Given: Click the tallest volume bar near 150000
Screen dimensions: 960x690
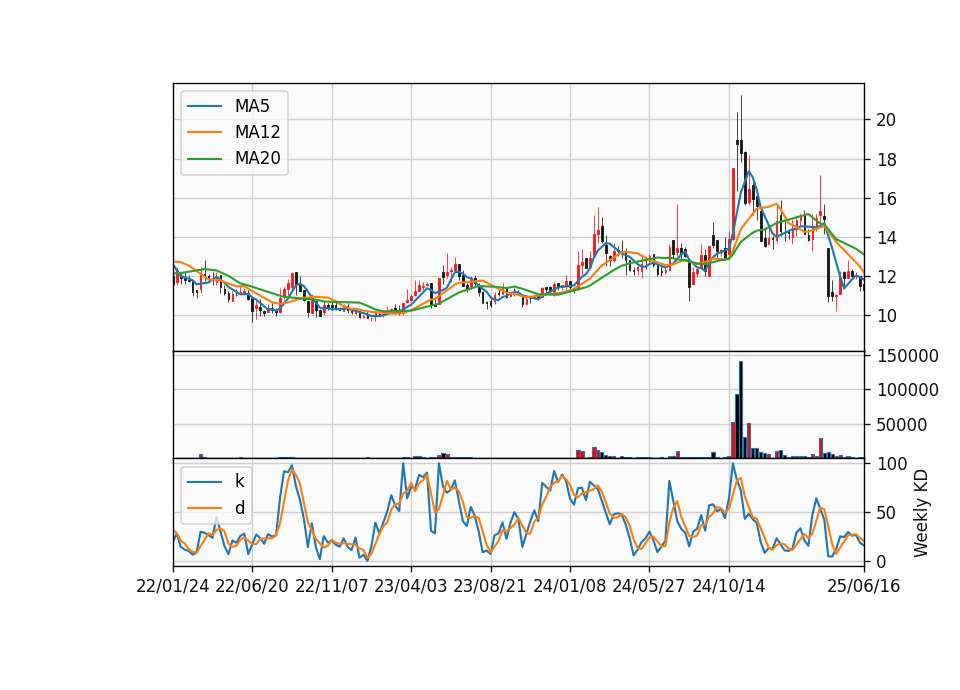Looking at the screenshot, I should click(741, 410).
